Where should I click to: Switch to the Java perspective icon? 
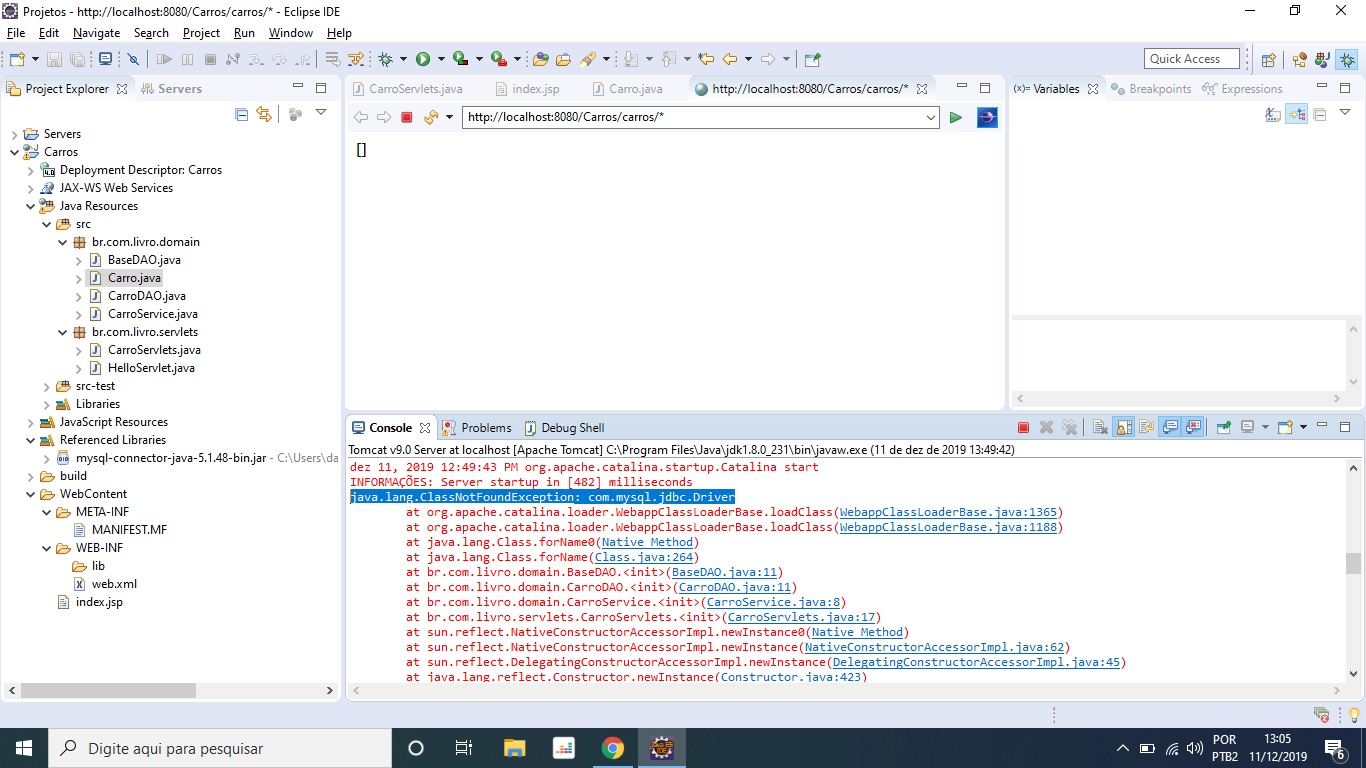1323,59
